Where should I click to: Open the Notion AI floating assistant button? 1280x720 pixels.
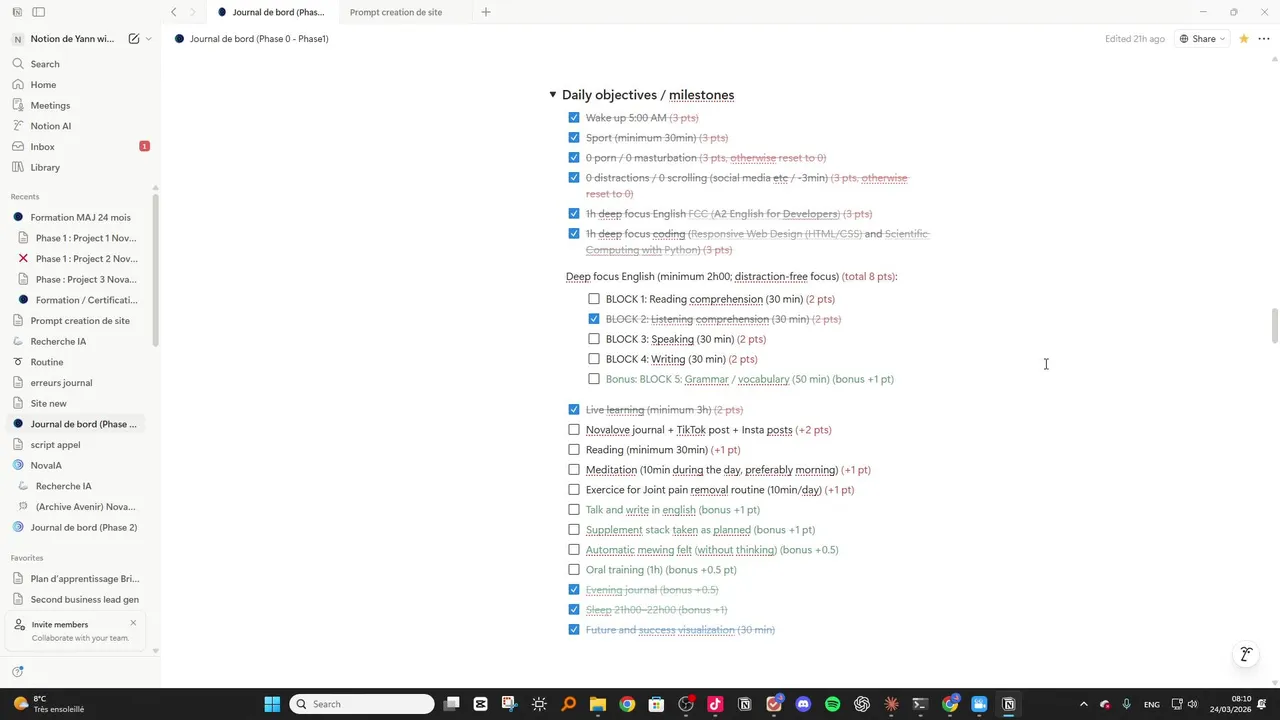1246,655
